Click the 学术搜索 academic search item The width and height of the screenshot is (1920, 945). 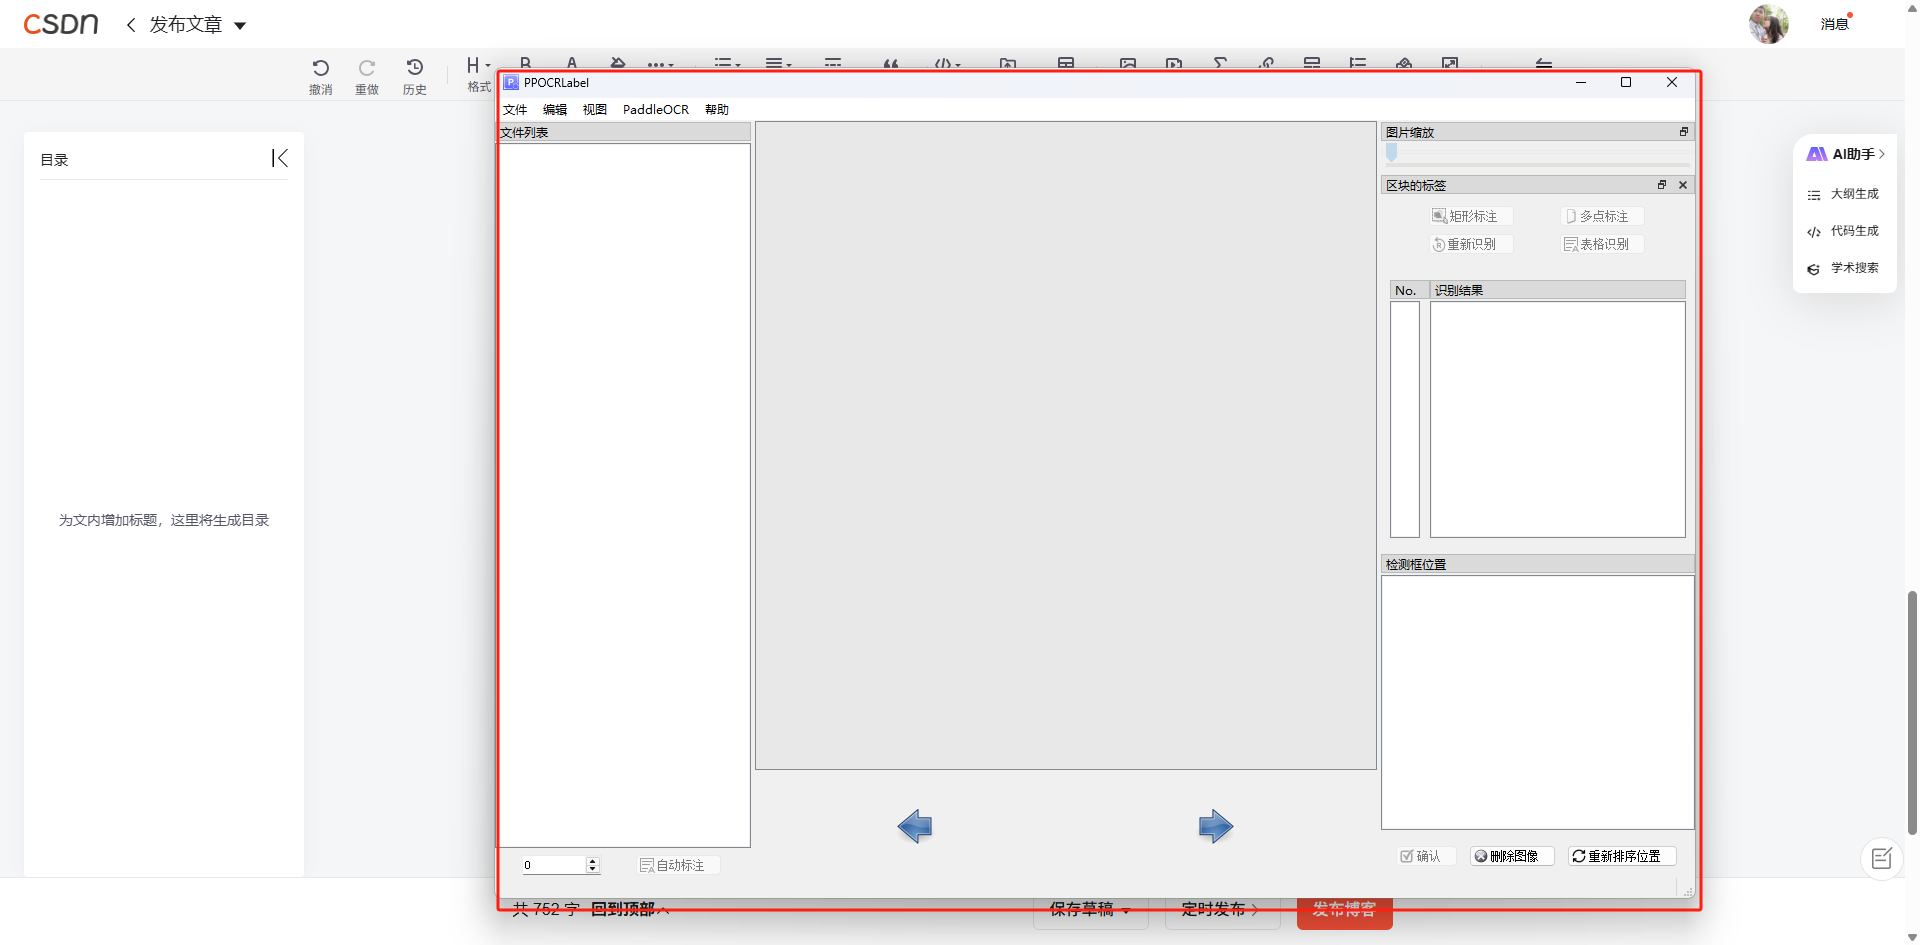[1843, 268]
